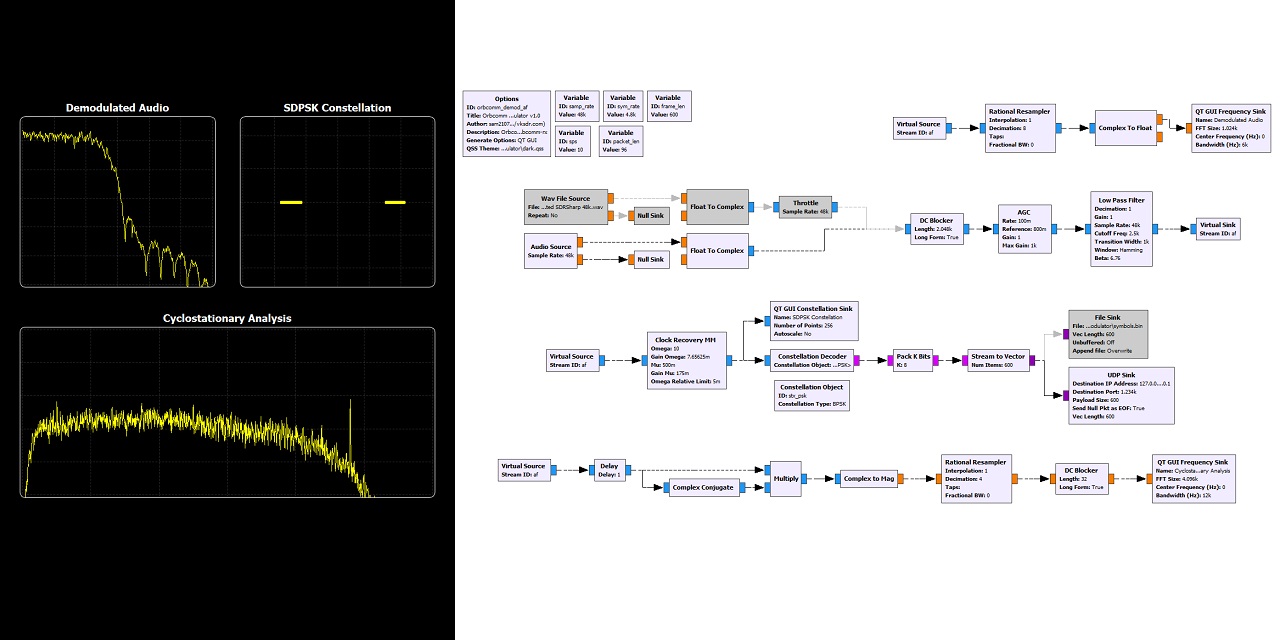
Task: Click the 'Cyclostationary Analysis' plot title
Action: click(227, 318)
